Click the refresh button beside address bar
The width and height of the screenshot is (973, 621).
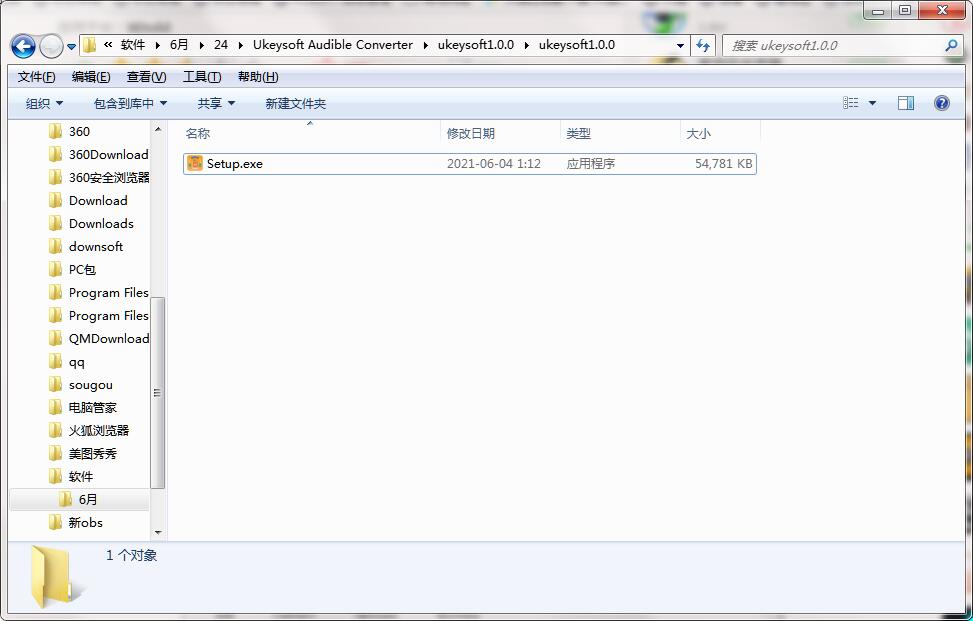(x=702, y=45)
